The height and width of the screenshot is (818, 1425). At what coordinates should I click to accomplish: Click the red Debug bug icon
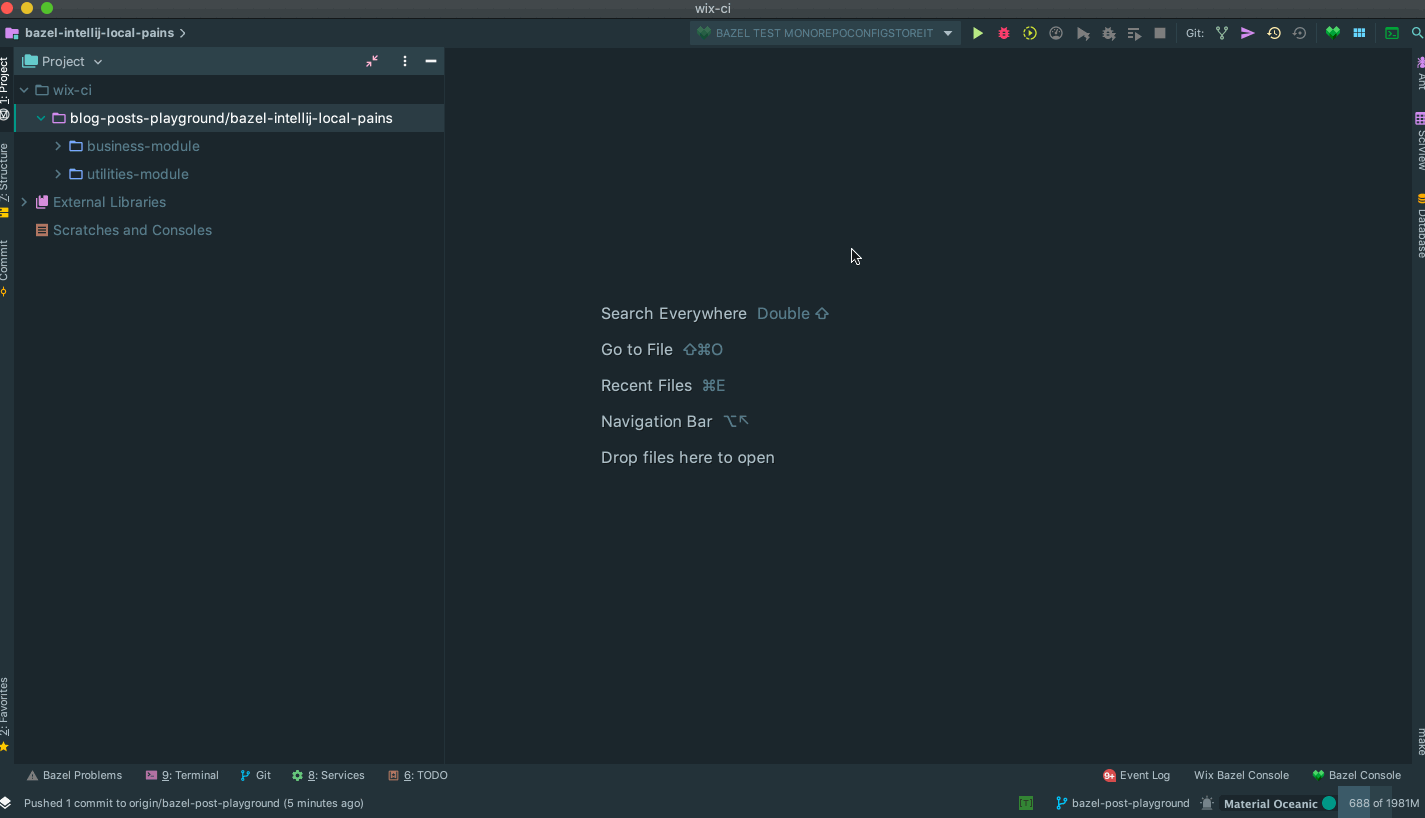1004,33
